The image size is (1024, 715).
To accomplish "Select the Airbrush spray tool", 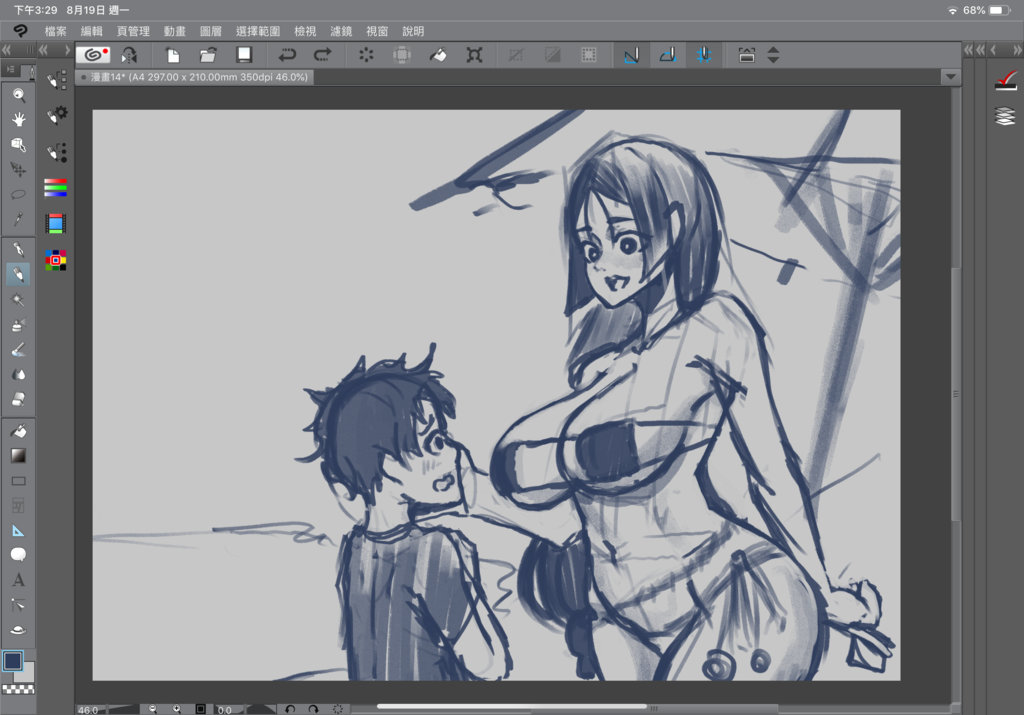I will tap(18, 300).
